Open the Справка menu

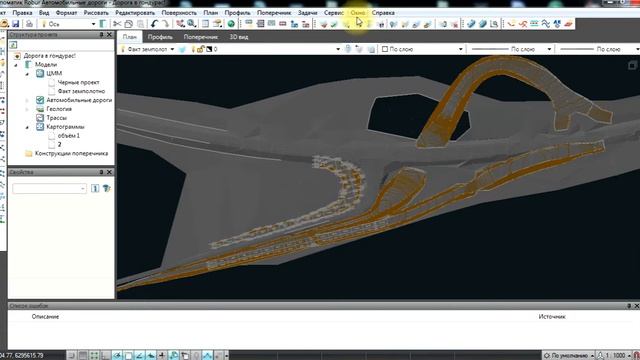click(x=383, y=13)
